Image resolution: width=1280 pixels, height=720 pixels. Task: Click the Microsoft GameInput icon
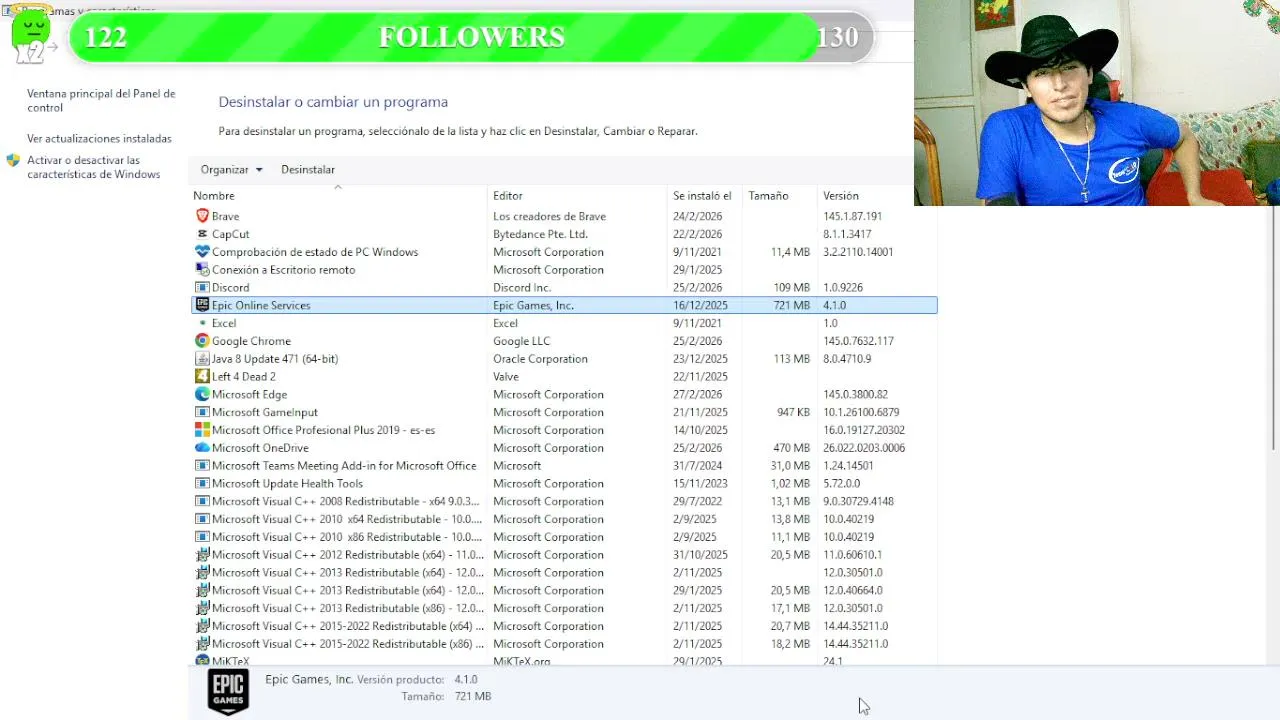[202, 412]
